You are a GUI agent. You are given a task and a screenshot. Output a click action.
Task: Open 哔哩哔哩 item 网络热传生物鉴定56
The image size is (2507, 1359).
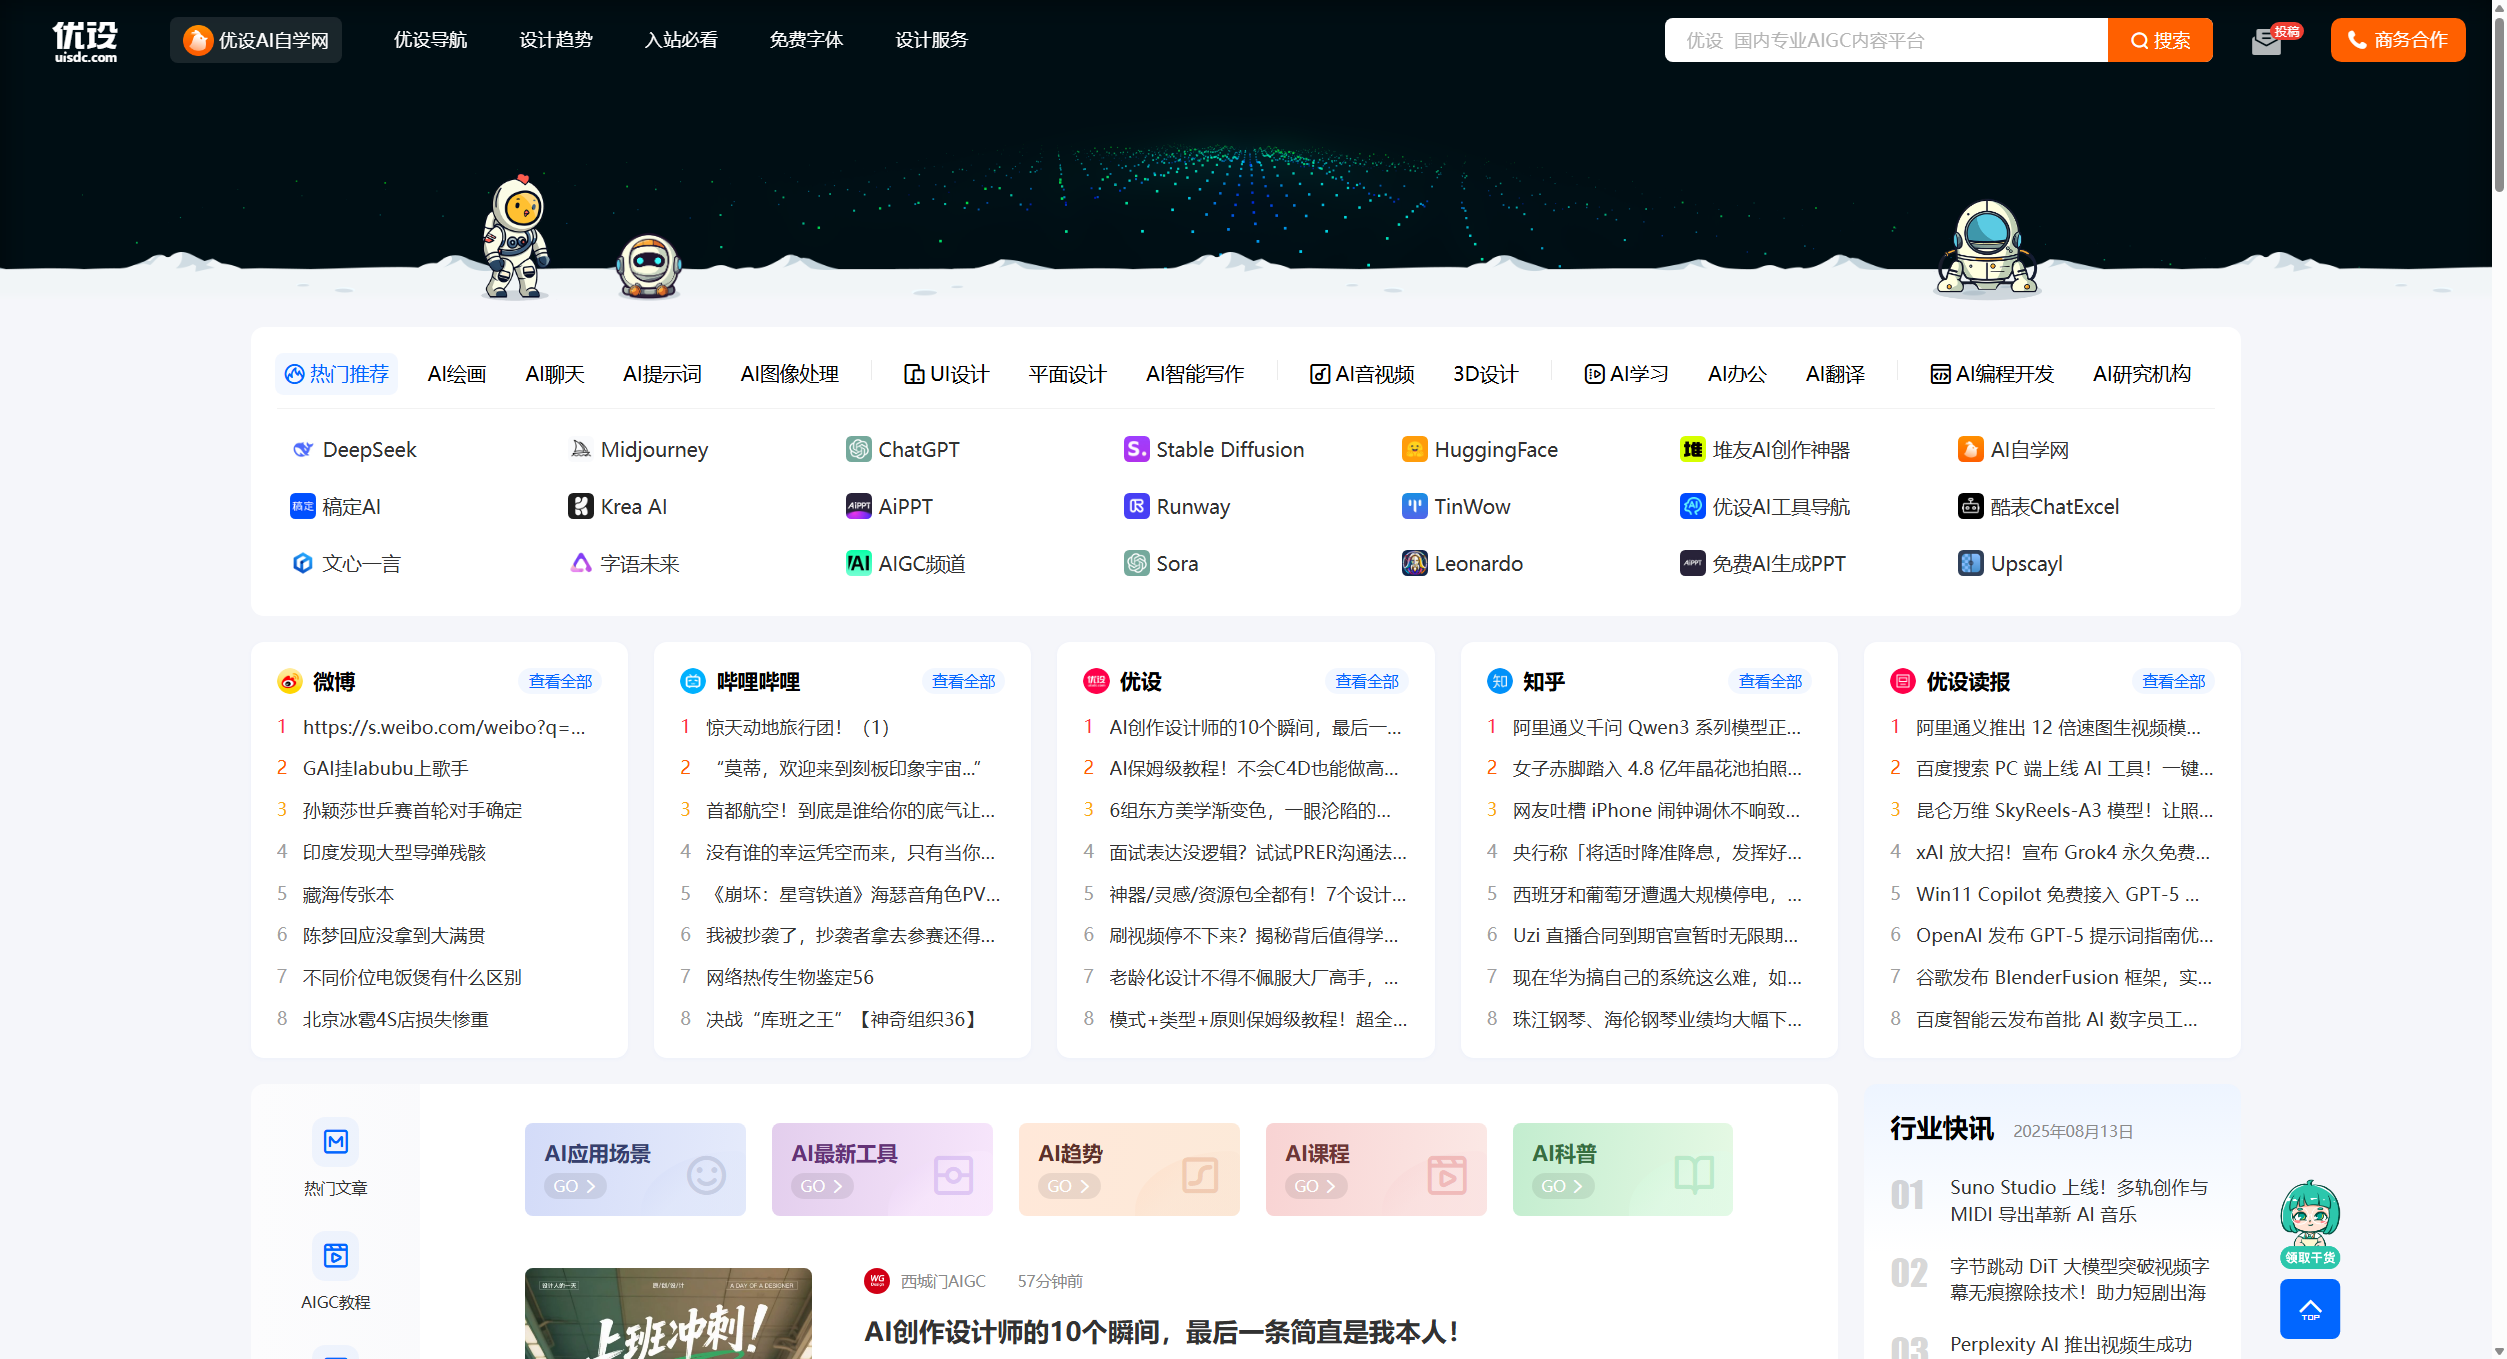(x=789, y=978)
